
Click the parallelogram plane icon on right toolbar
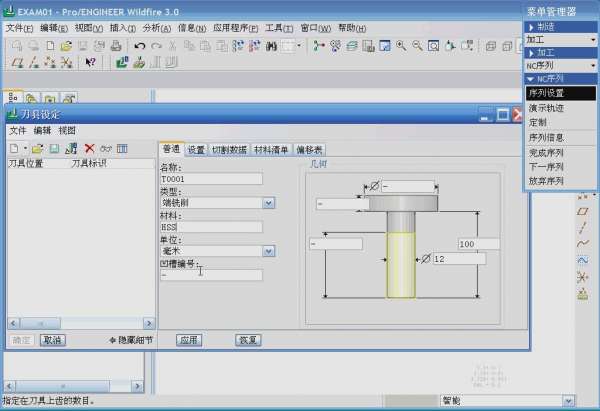coord(583,211)
